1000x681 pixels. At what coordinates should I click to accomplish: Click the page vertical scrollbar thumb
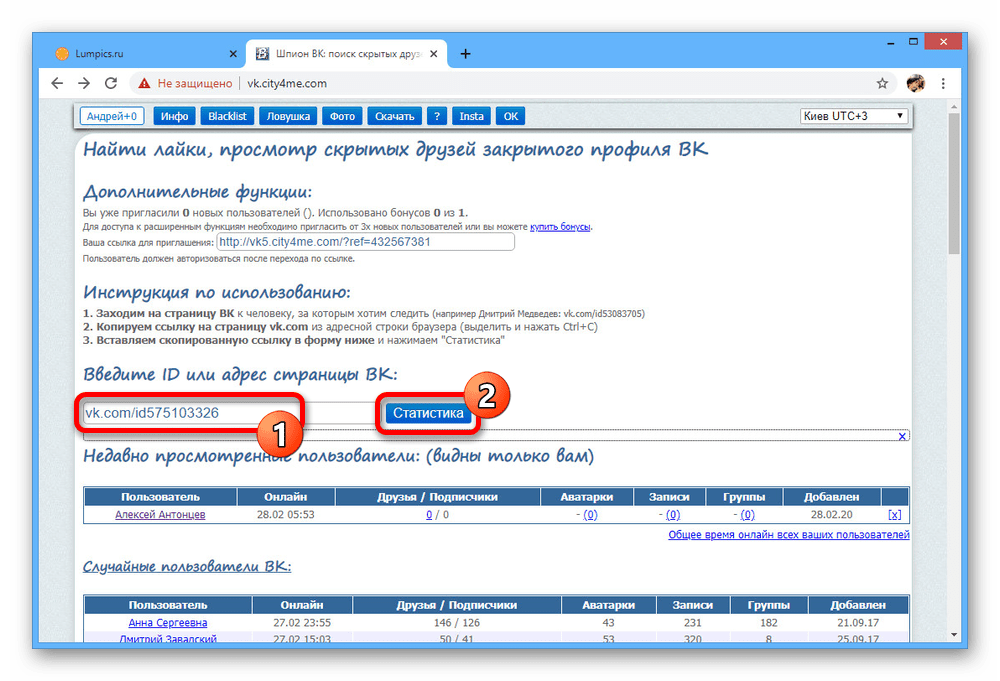(x=953, y=184)
